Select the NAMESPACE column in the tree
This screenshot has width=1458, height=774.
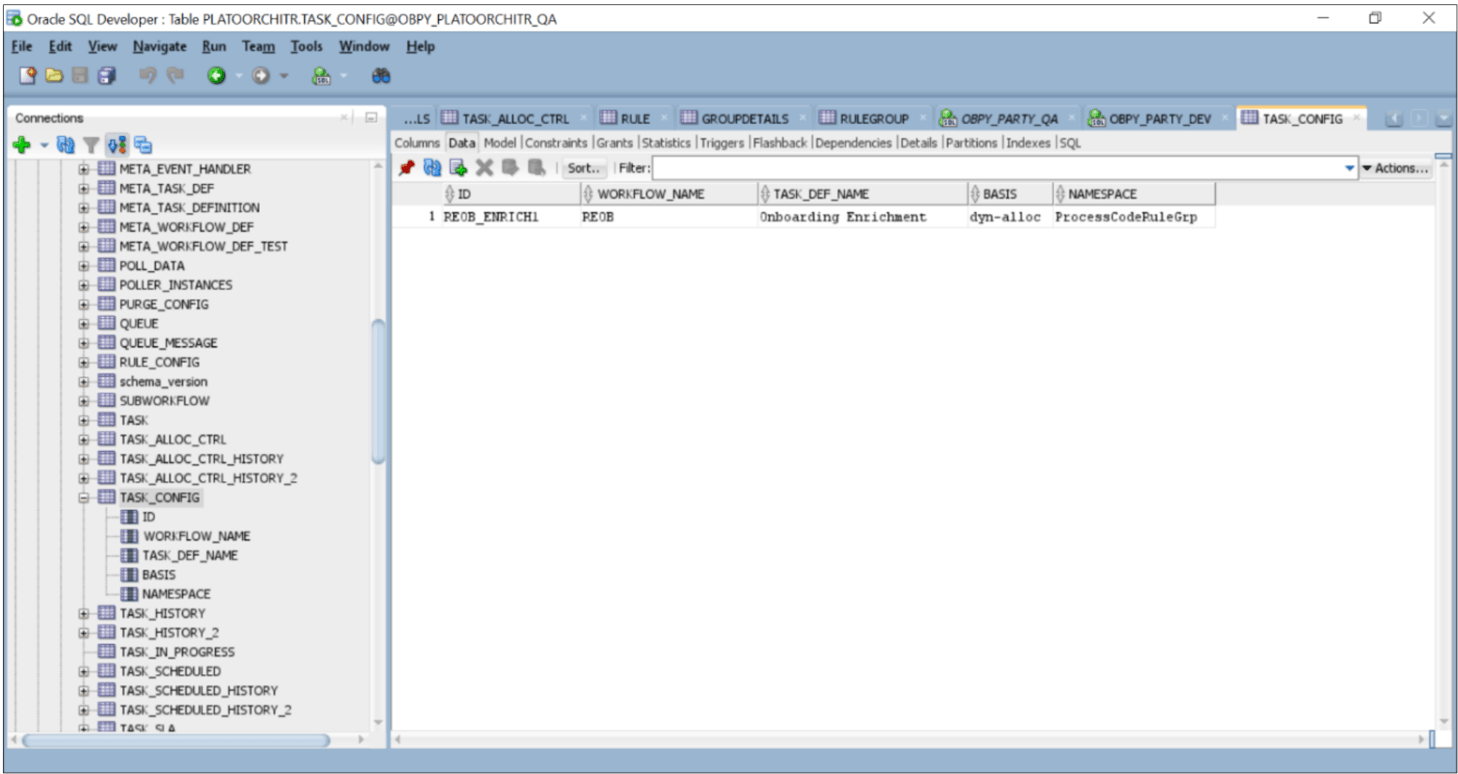click(x=179, y=593)
